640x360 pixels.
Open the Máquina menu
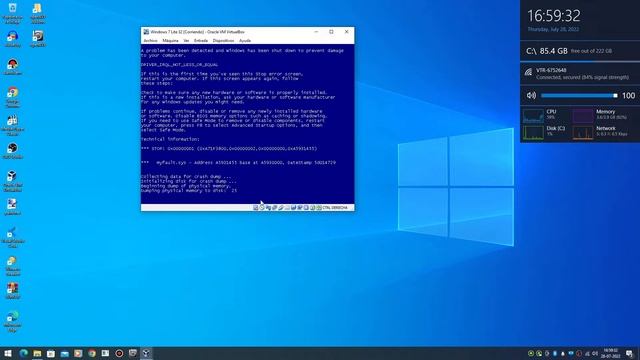coord(170,41)
